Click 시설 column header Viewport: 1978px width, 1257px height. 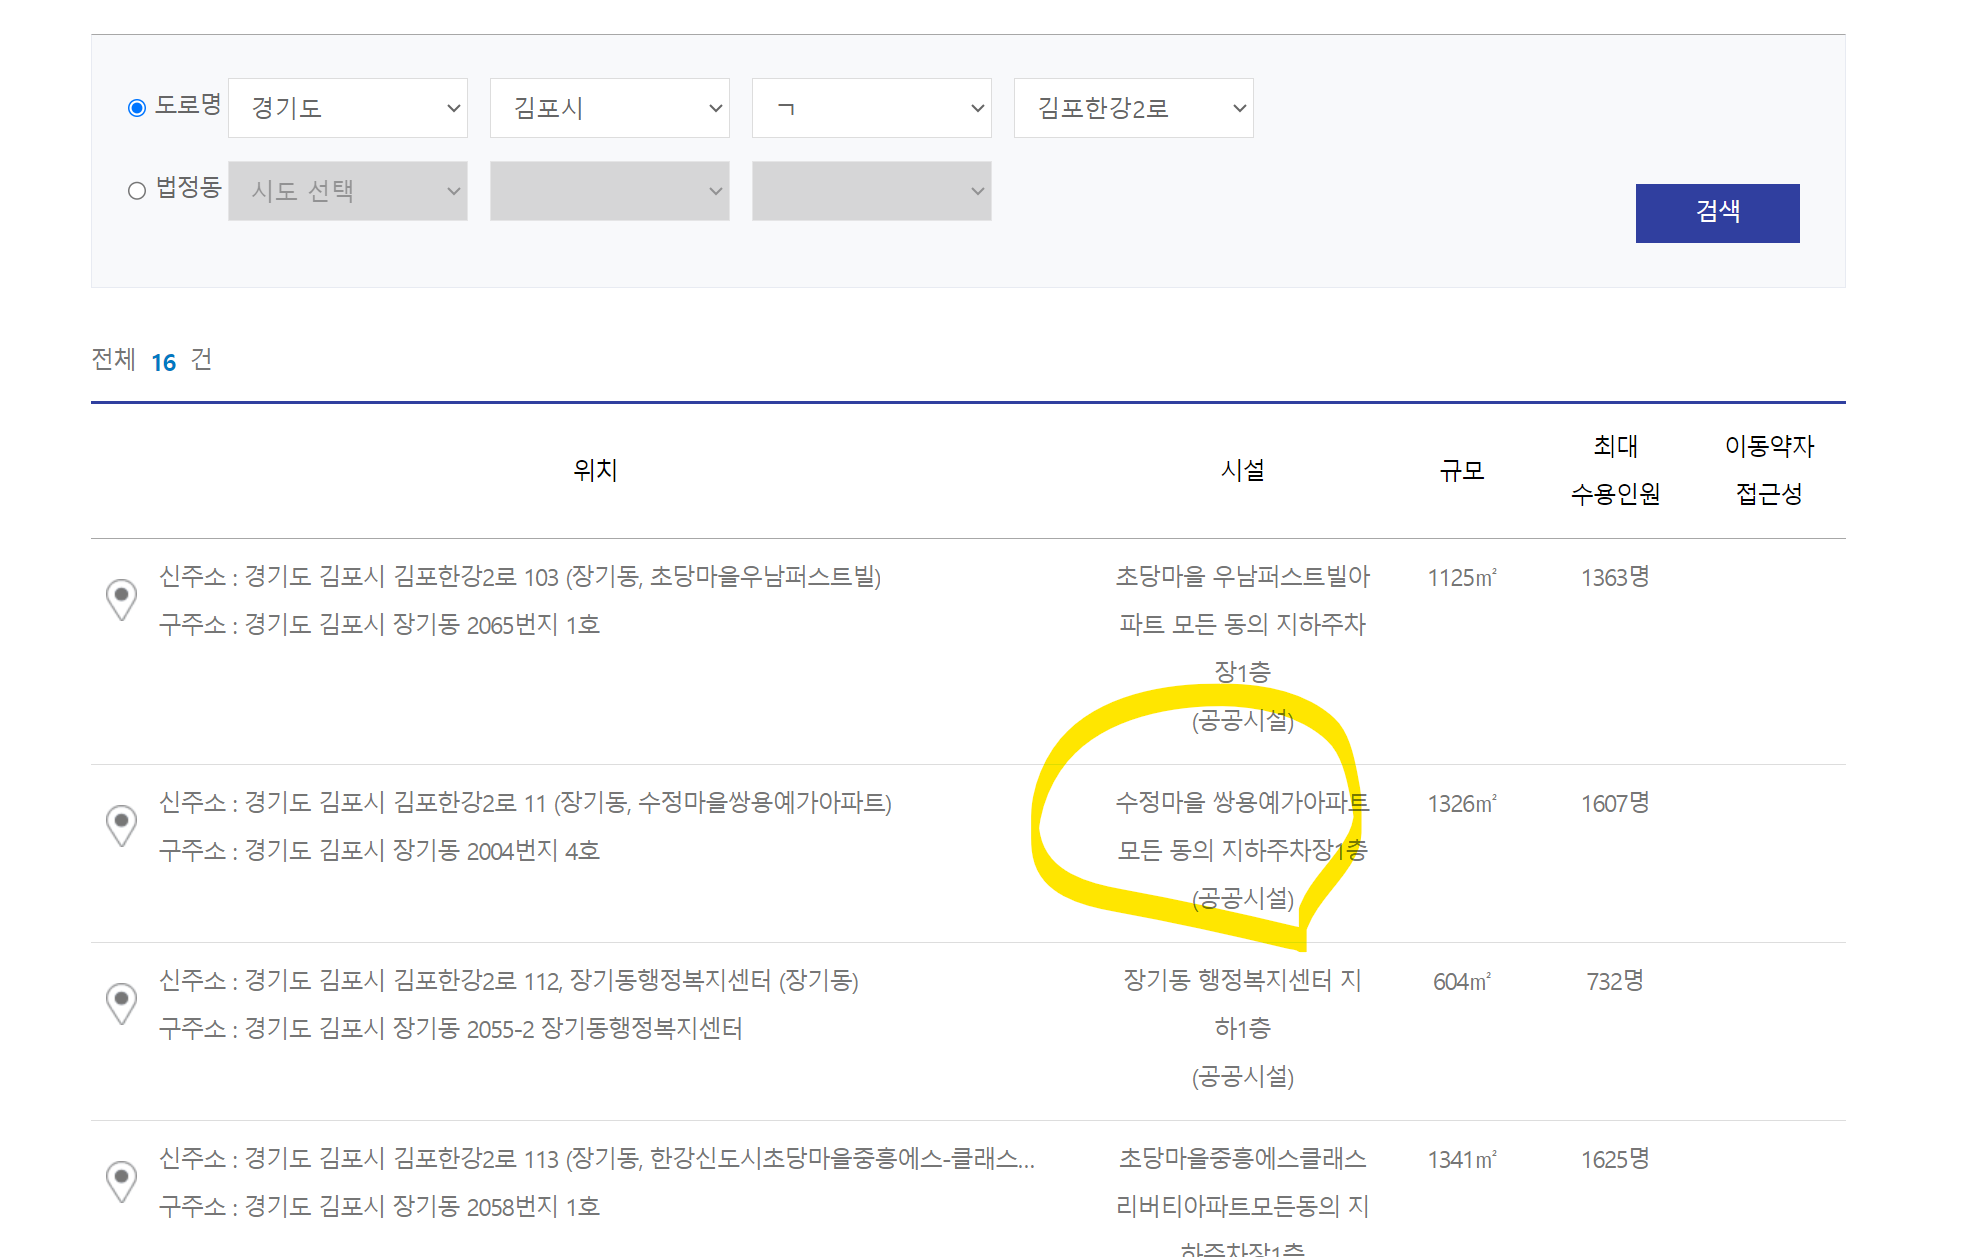1242,470
